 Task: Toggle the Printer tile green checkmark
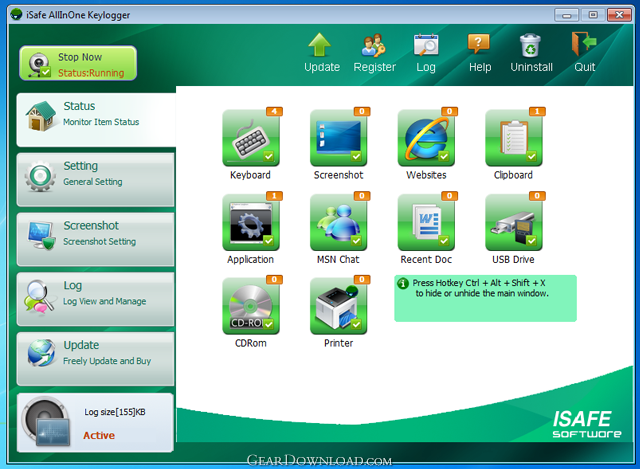click(x=356, y=324)
